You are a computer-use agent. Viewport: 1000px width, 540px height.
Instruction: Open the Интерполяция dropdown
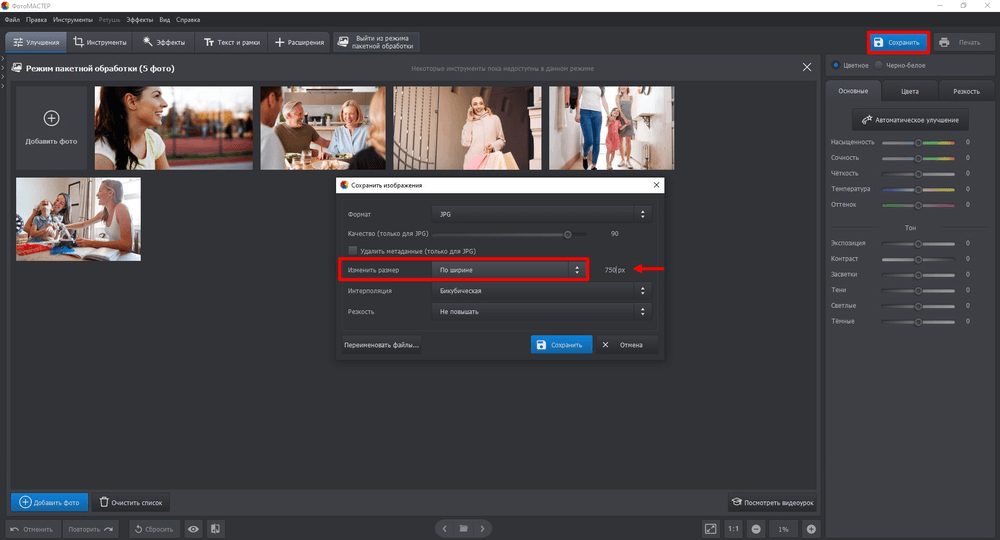point(541,291)
